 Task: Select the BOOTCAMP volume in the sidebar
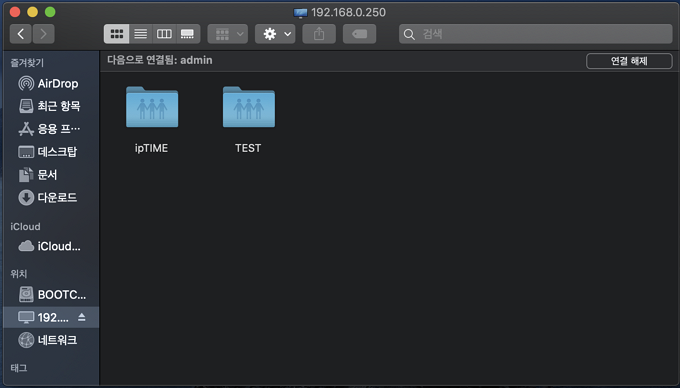51,295
